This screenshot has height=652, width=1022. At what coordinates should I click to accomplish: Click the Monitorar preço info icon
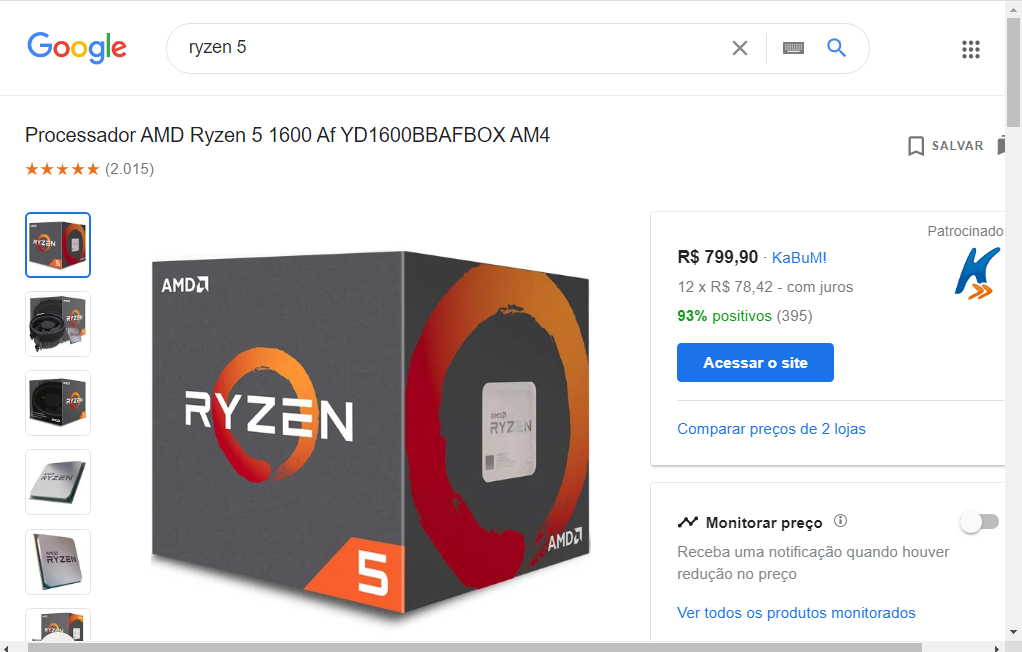coord(840,521)
